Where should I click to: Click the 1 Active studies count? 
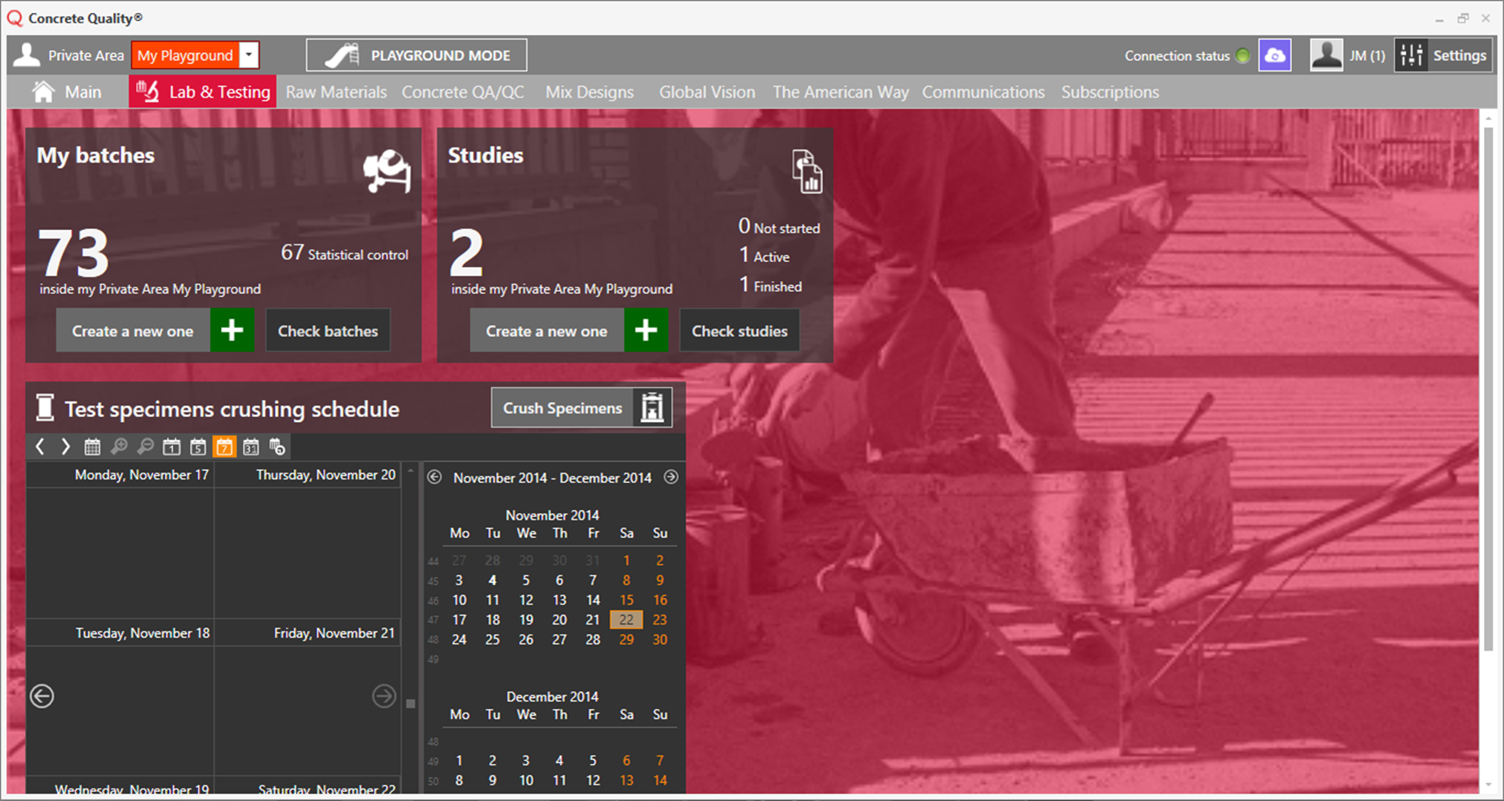(764, 256)
